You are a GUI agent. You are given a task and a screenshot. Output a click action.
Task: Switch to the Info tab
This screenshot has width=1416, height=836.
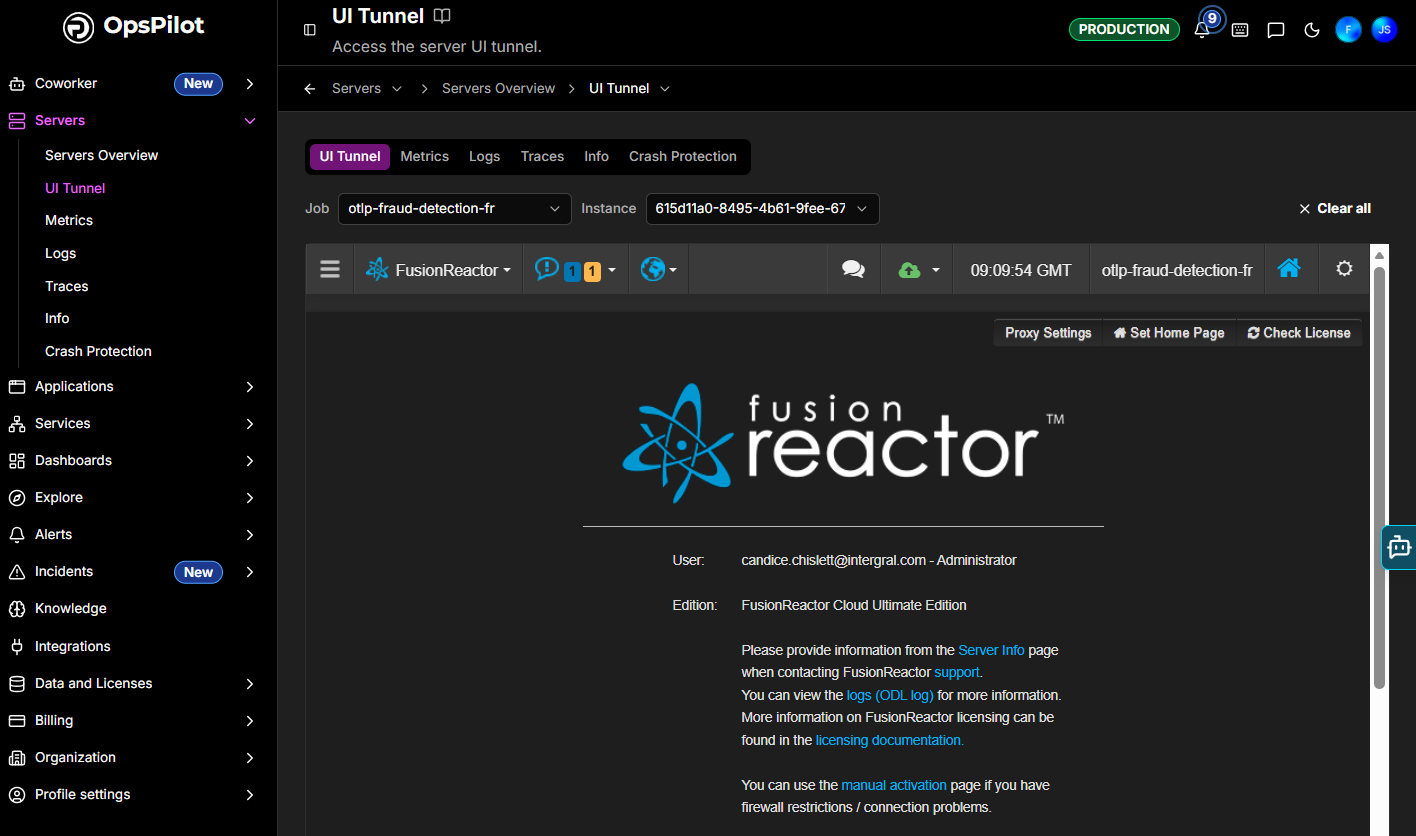coord(597,157)
